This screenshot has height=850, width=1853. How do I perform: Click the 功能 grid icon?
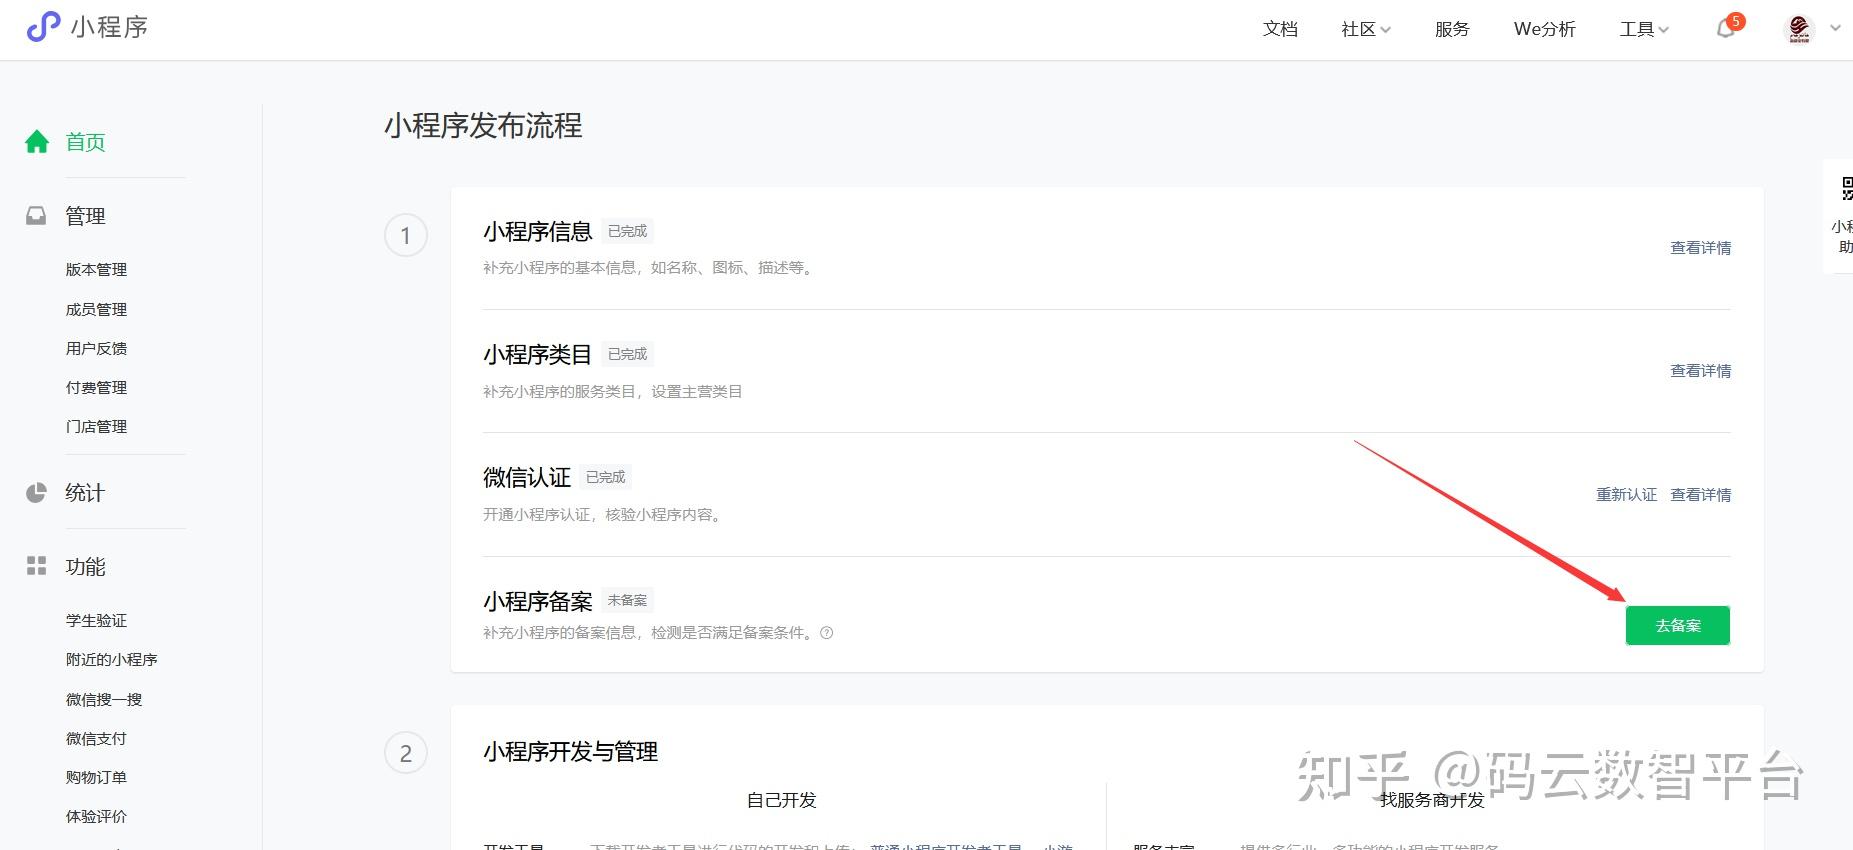36,566
